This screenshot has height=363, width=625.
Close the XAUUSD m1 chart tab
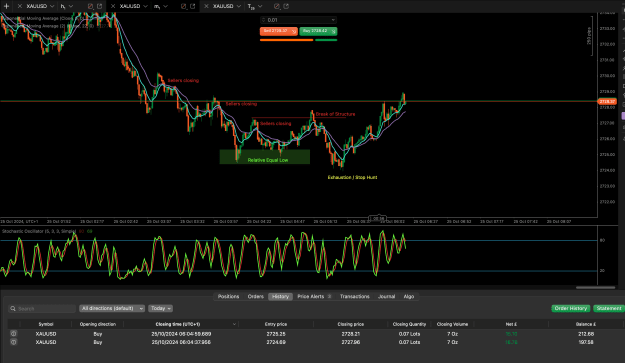click(x=113, y=6)
